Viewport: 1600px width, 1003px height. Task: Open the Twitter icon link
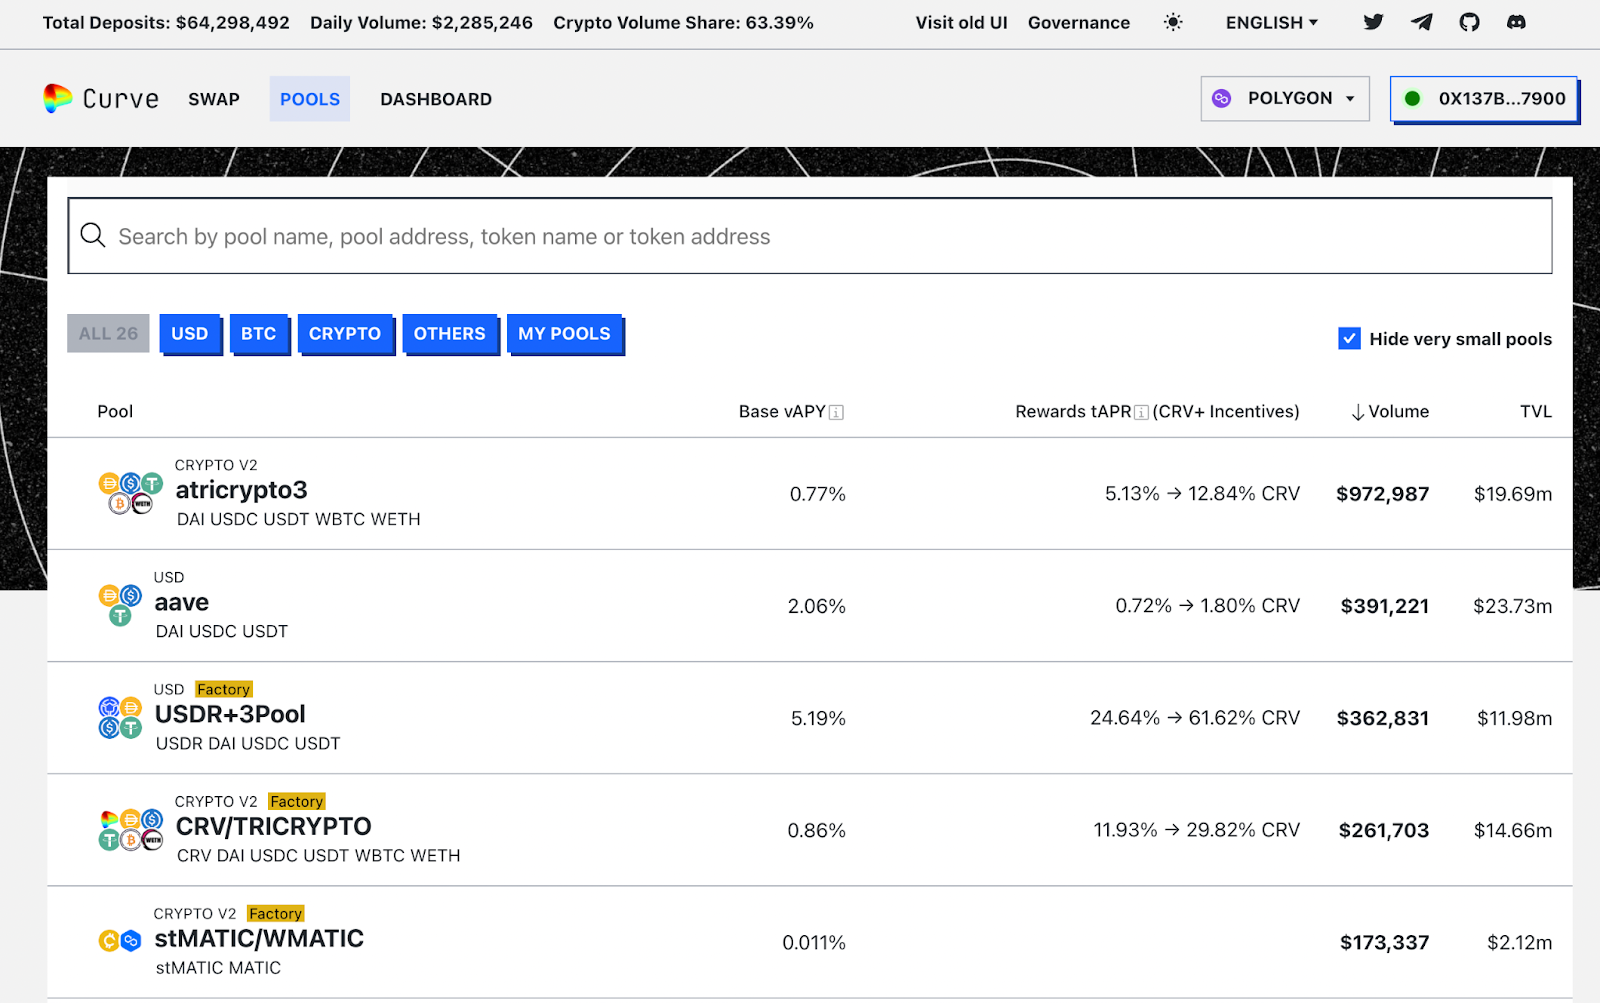click(x=1373, y=22)
